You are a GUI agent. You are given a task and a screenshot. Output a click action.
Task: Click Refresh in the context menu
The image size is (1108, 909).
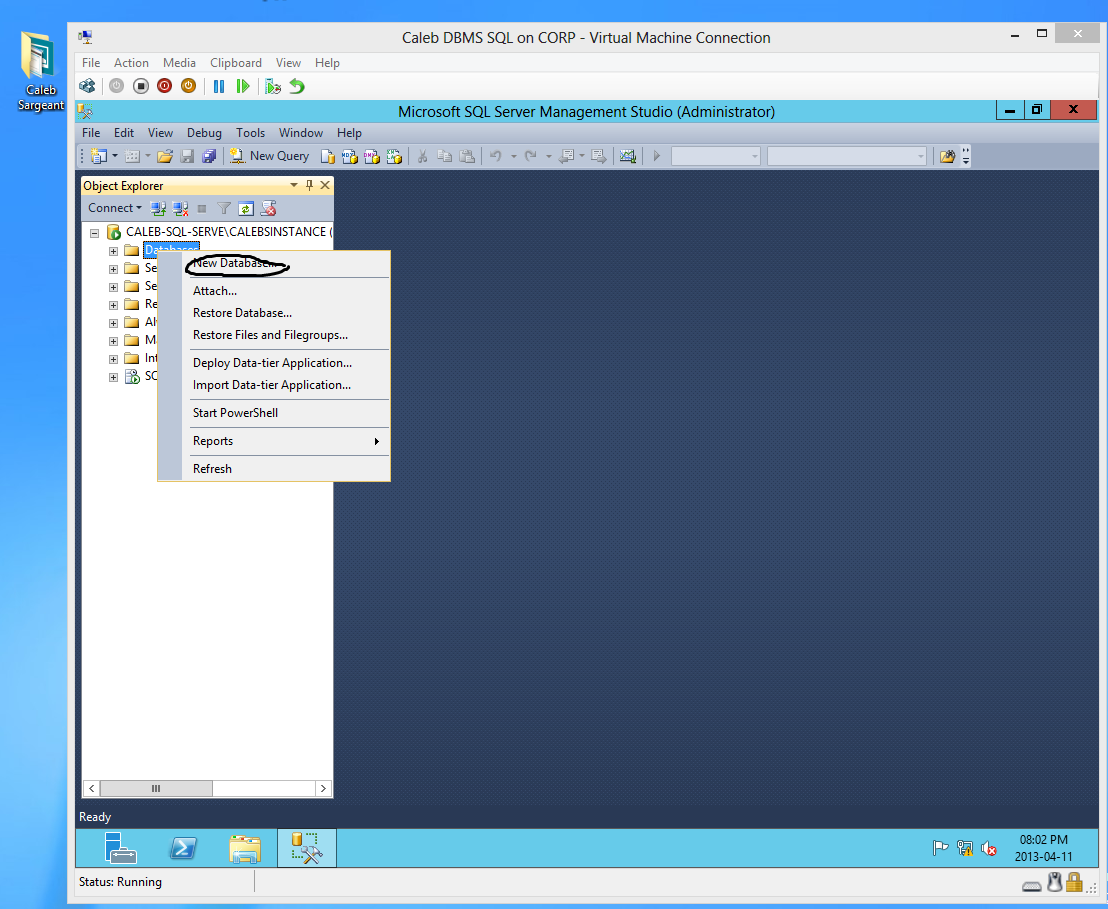(x=286, y=469)
